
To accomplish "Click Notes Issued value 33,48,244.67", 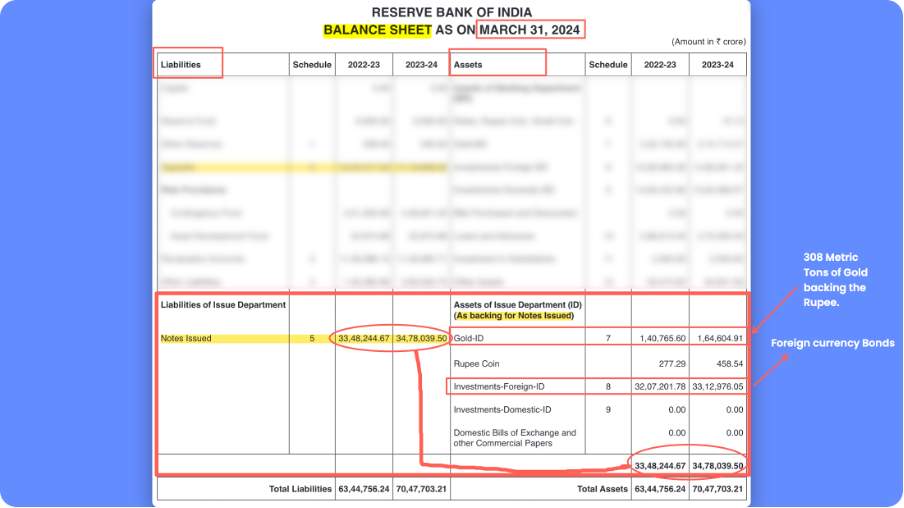I will point(364,338).
